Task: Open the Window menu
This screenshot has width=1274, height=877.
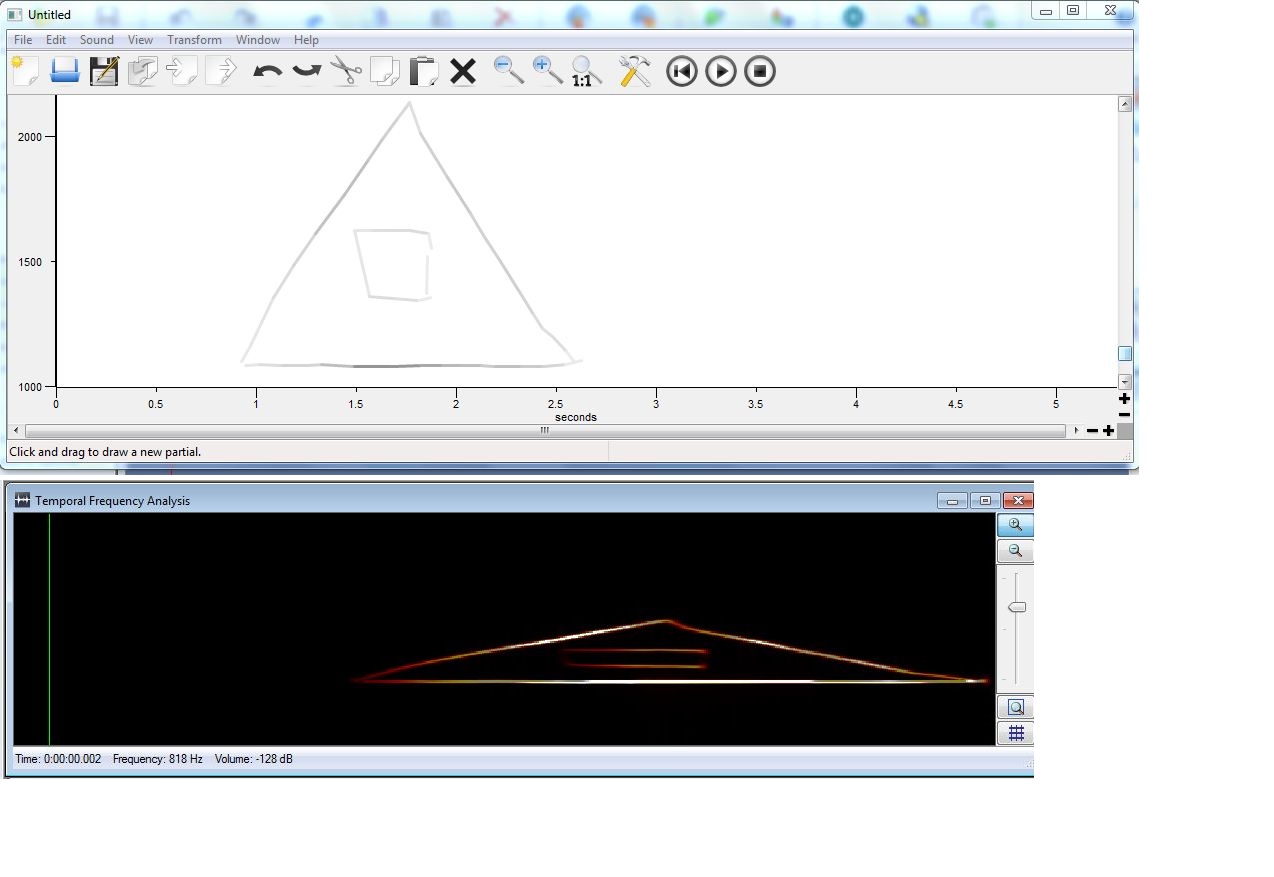Action: click(258, 40)
